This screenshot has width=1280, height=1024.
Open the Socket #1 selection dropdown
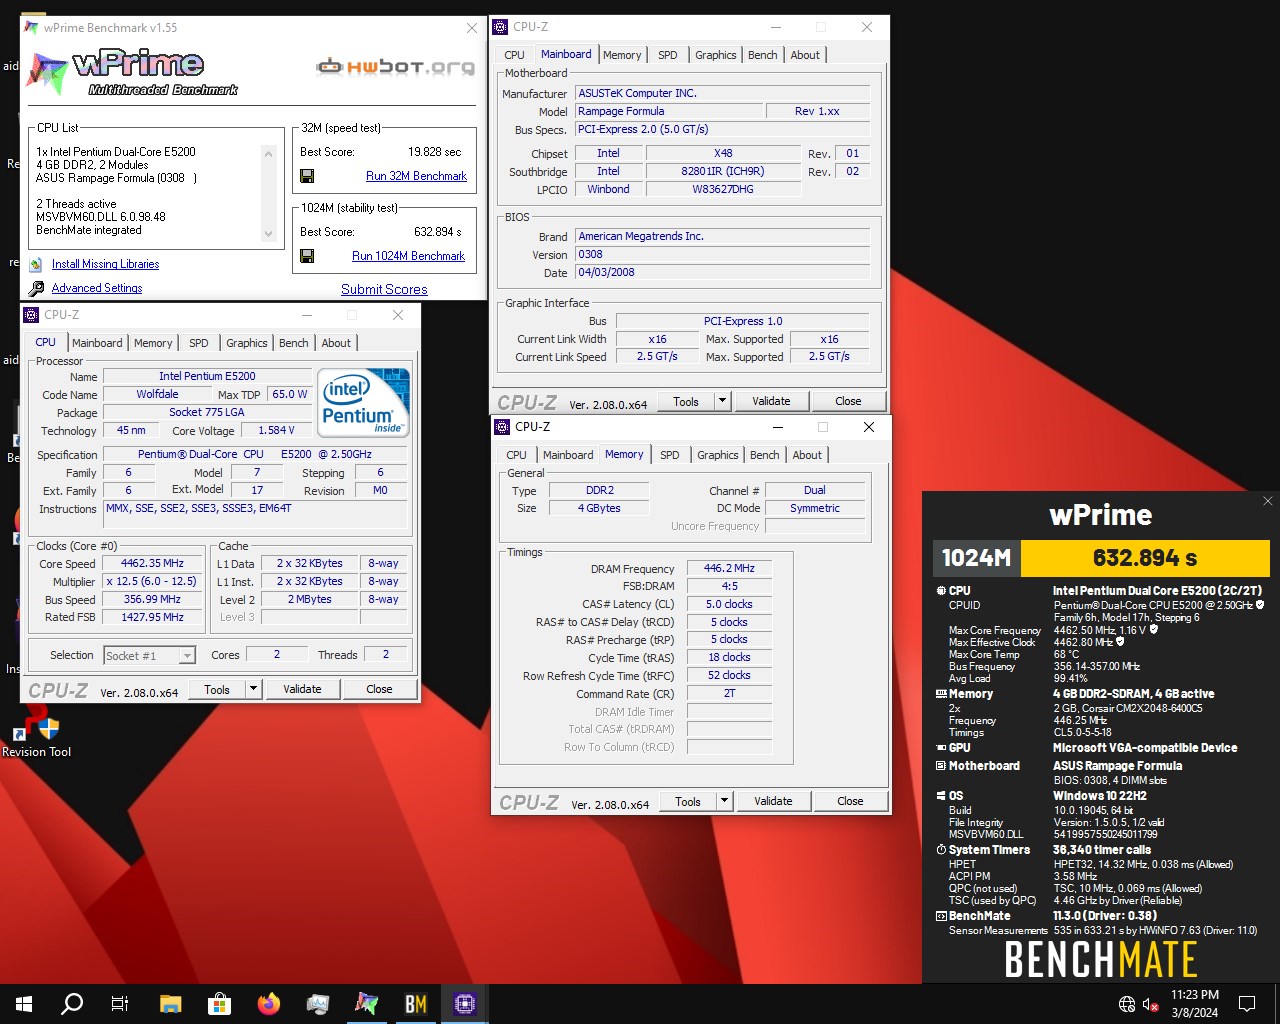pos(186,656)
